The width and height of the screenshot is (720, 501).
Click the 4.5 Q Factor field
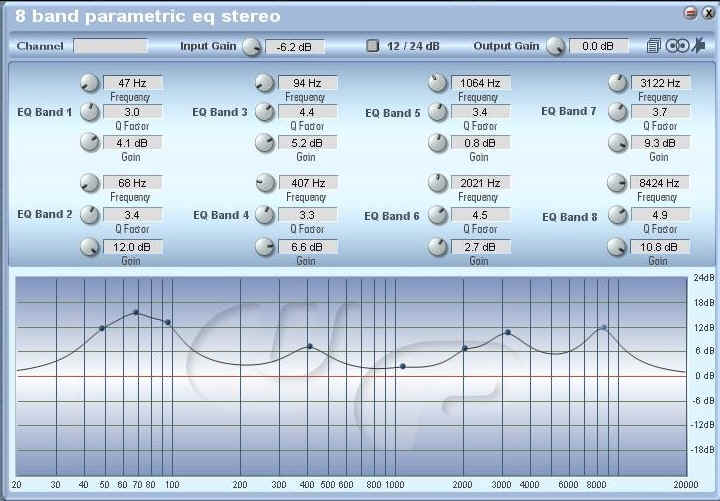click(x=480, y=215)
